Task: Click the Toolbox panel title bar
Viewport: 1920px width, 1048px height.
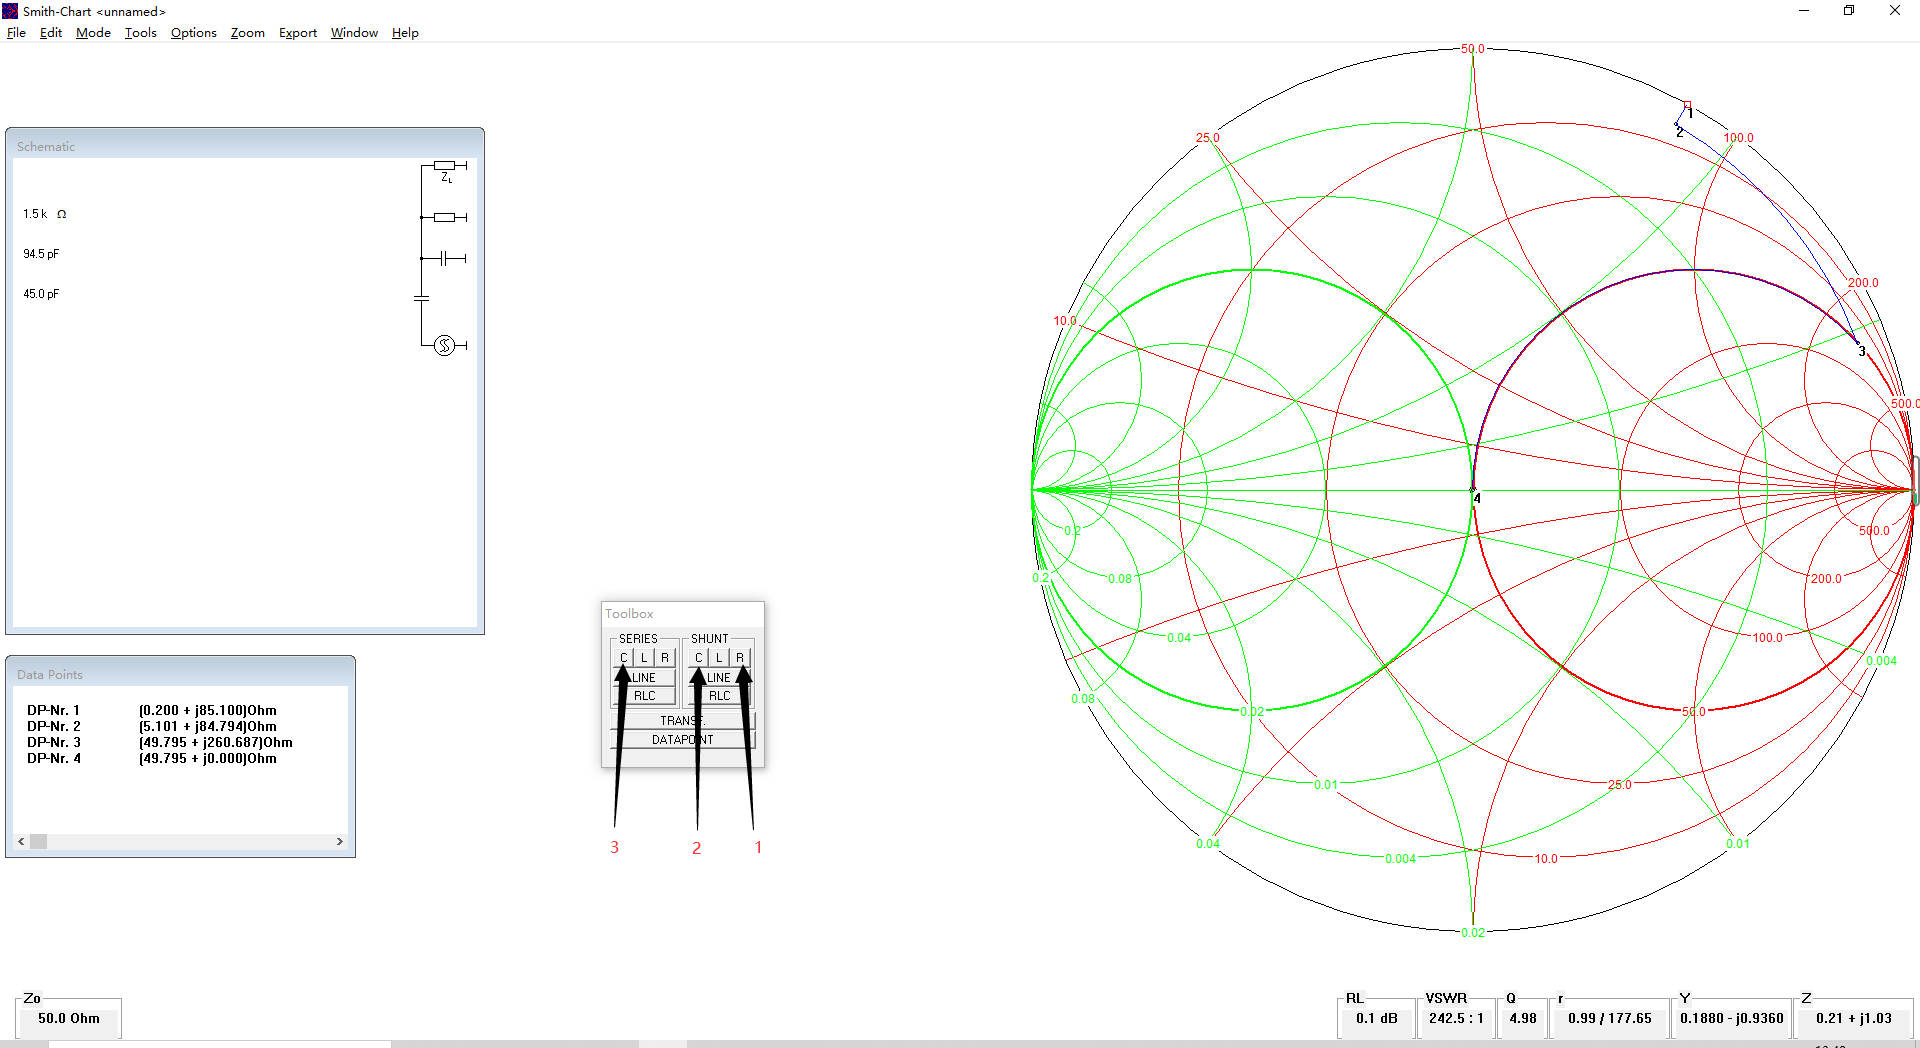Action: (x=682, y=613)
